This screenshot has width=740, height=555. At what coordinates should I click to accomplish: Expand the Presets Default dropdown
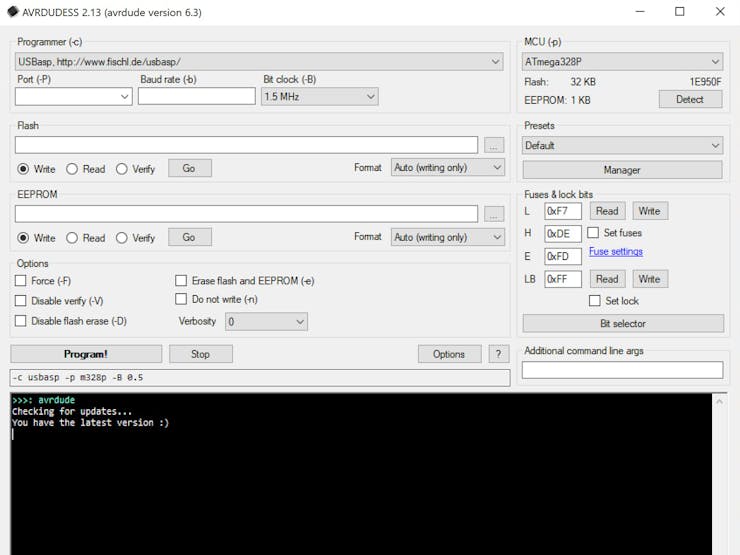pos(622,146)
